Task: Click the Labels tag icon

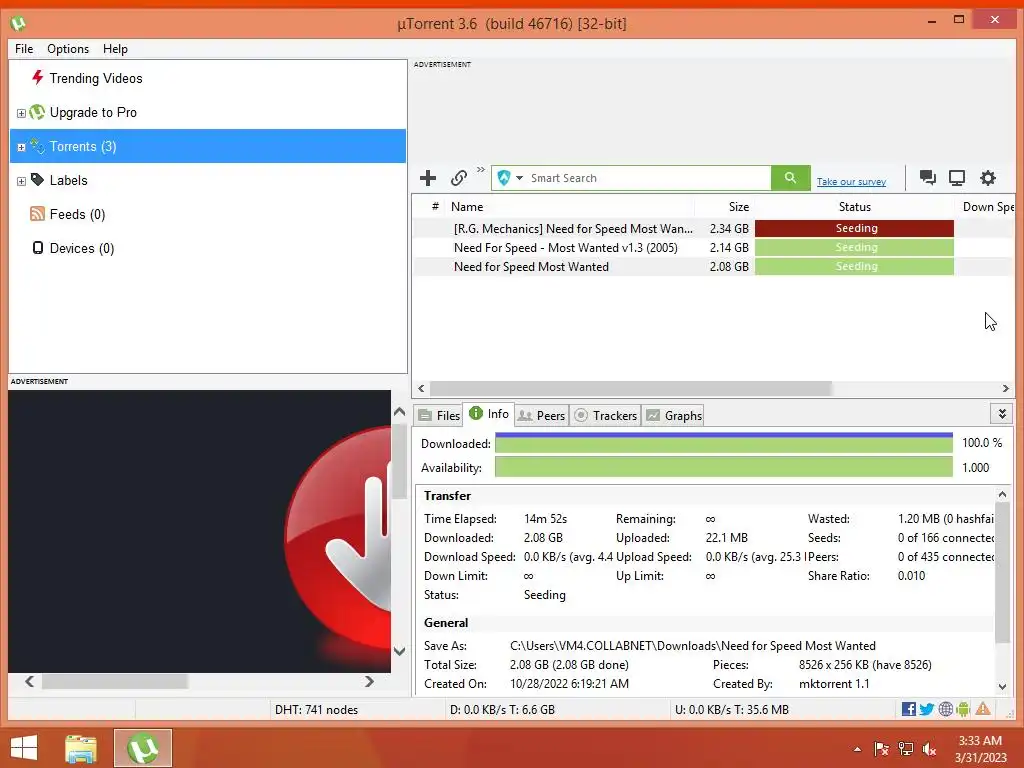Action: coord(38,180)
